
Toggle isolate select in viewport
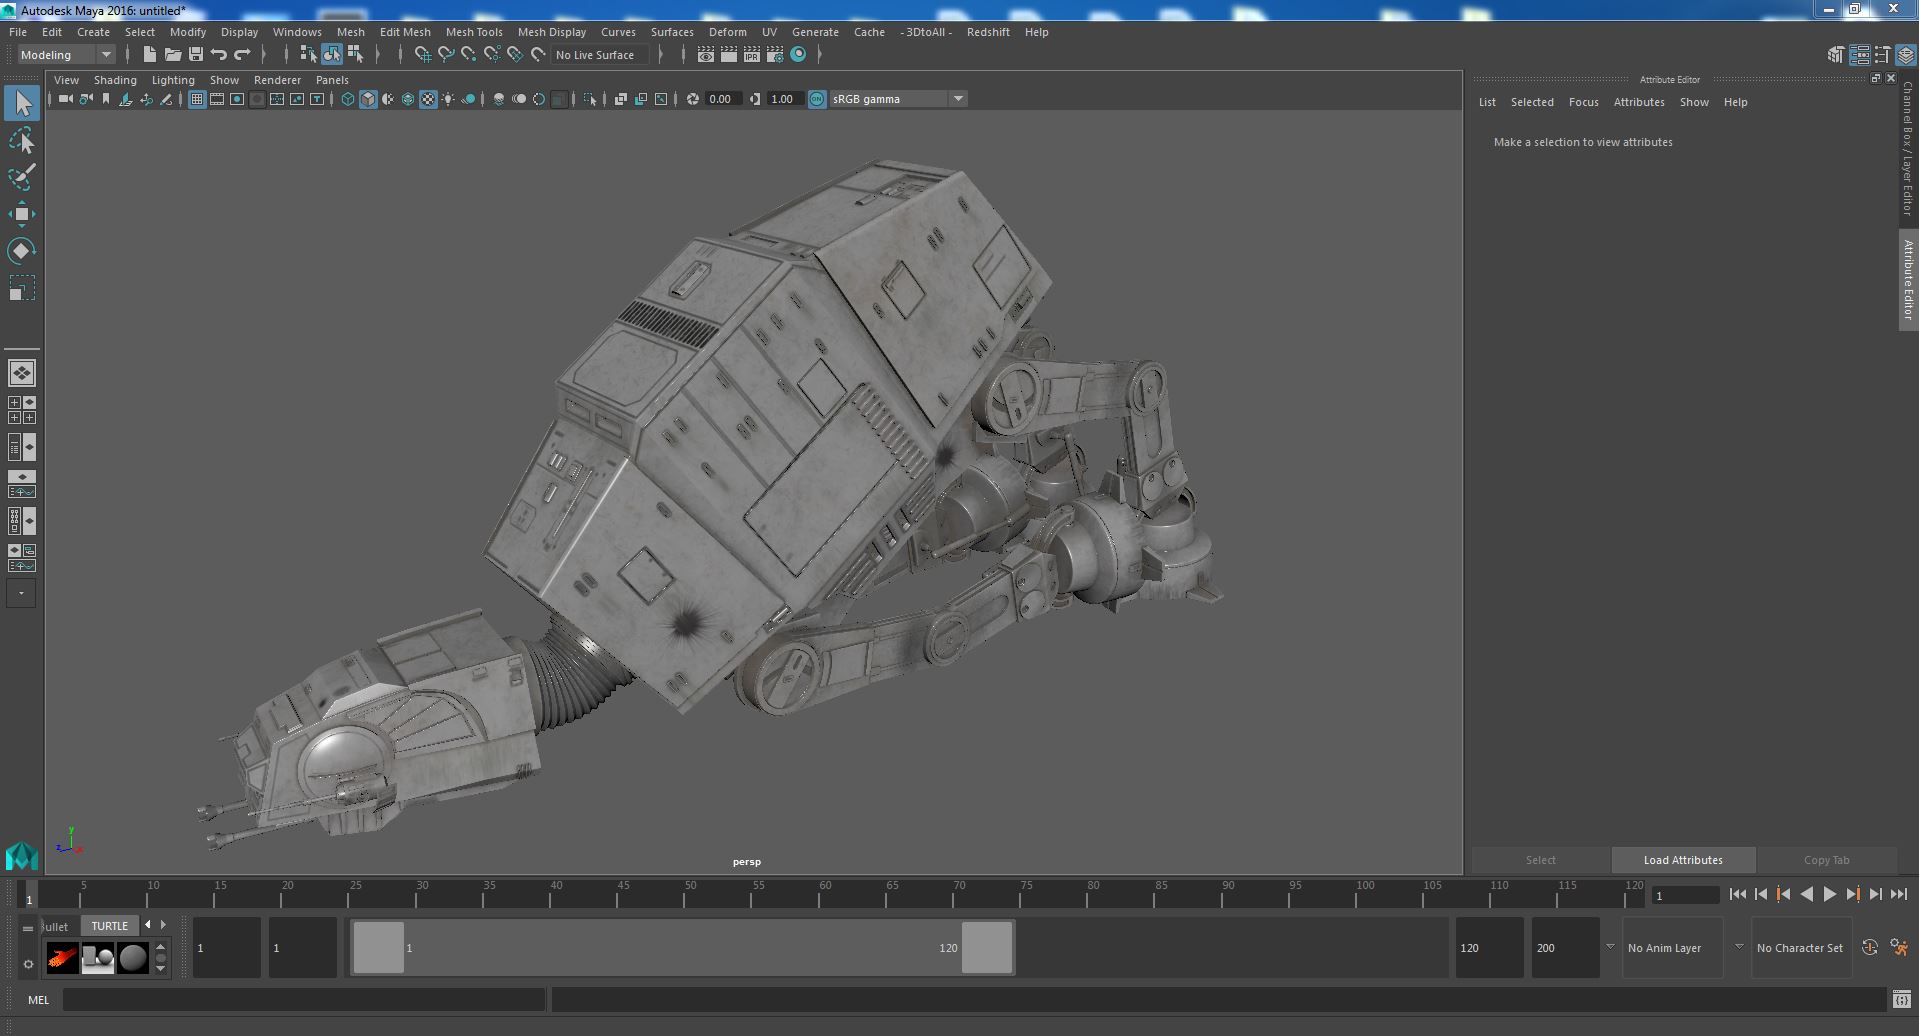point(590,99)
